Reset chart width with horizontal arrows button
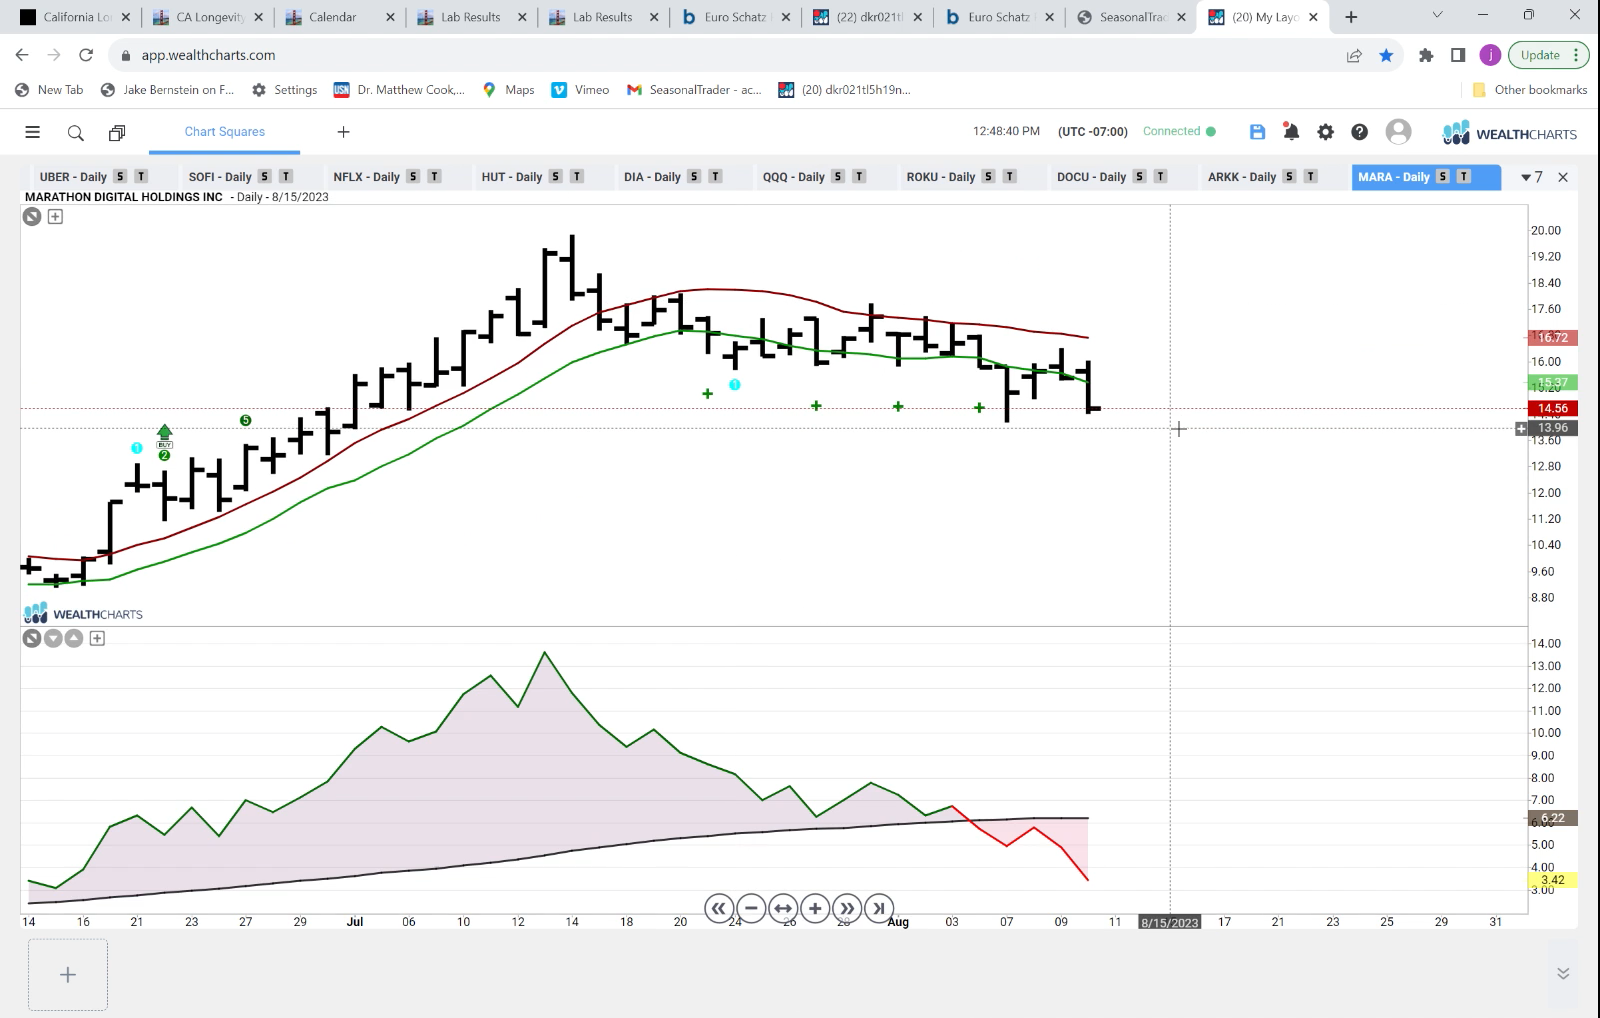The width and height of the screenshot is (1600, 1018). [x=783, y=908]
